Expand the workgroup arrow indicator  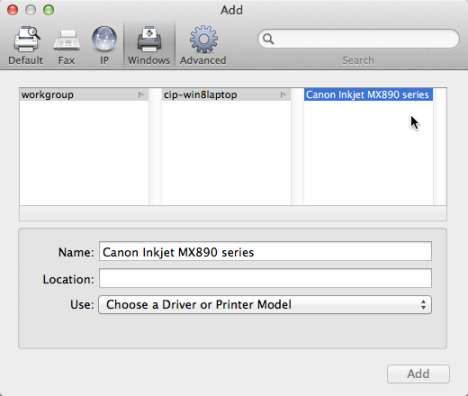coord(141,95)
